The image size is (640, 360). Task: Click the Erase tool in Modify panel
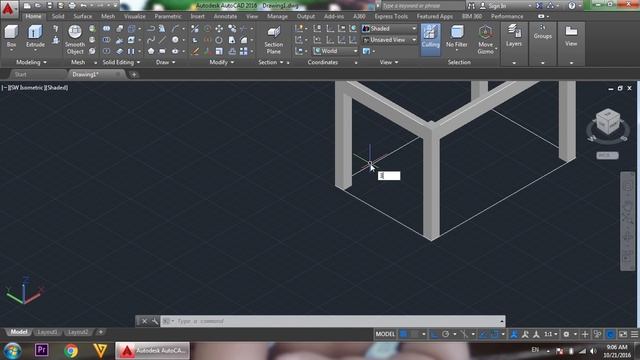pyautogui.click(x=196, y=51)
